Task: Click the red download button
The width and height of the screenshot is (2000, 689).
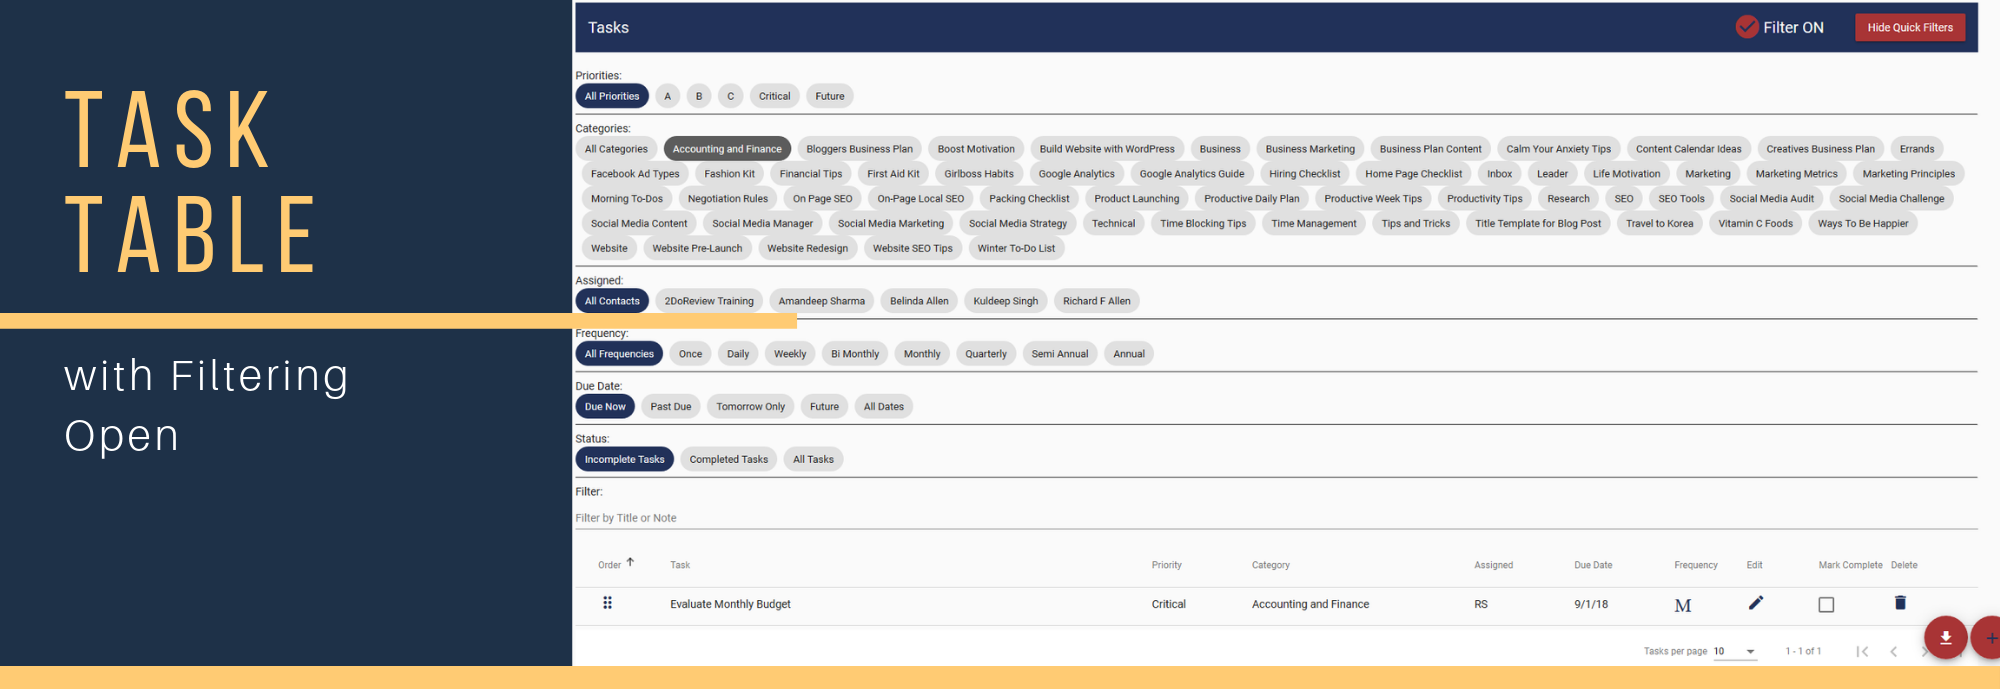Action: tap(1945, 638)
